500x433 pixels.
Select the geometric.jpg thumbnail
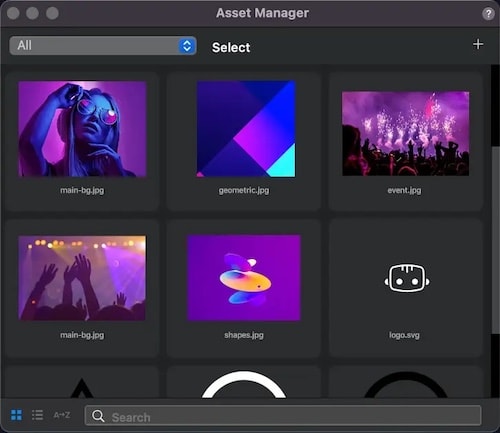(246, 129)
